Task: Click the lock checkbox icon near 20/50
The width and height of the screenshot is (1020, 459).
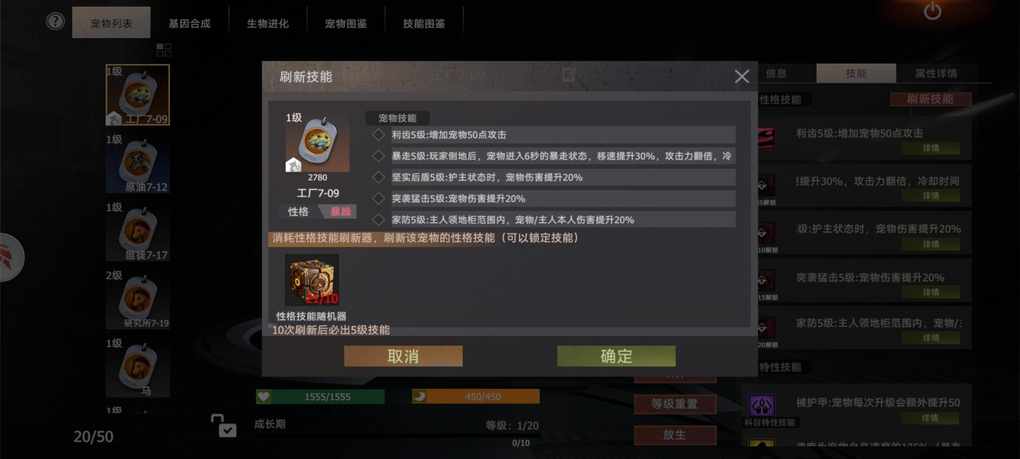Action: point(224,425)
